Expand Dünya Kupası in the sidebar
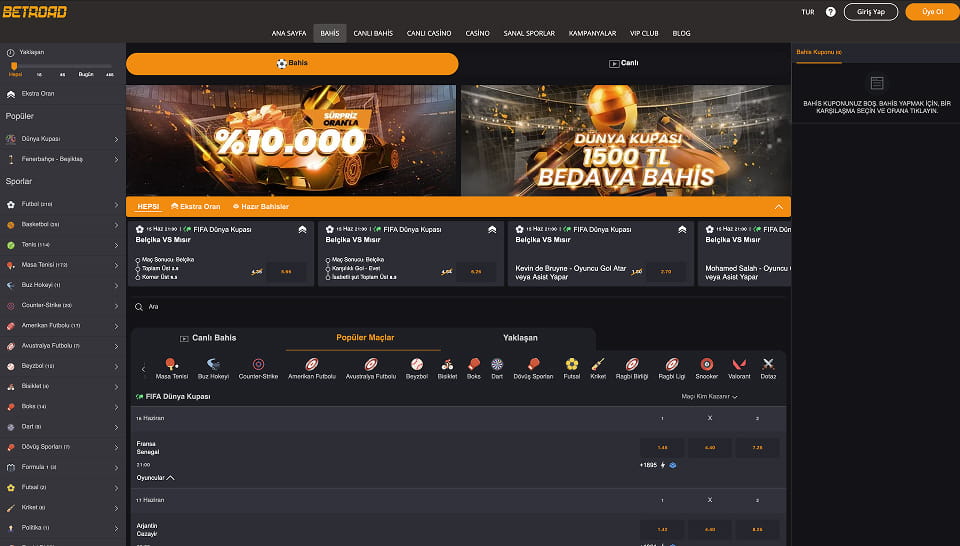960x546 pixels. (x=116, y=140)
